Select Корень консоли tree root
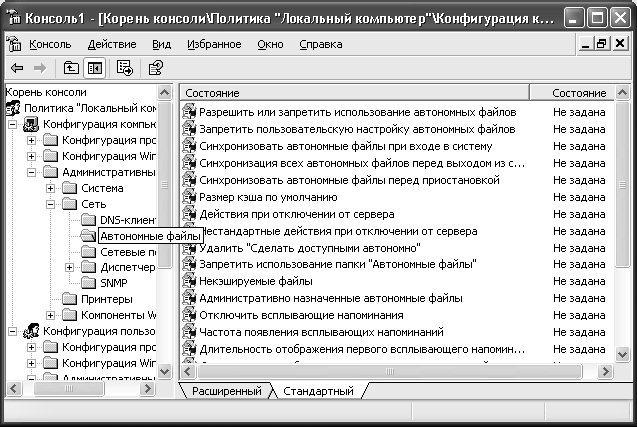The height and width of the screenshot is (427, 637). click(46, 92)
